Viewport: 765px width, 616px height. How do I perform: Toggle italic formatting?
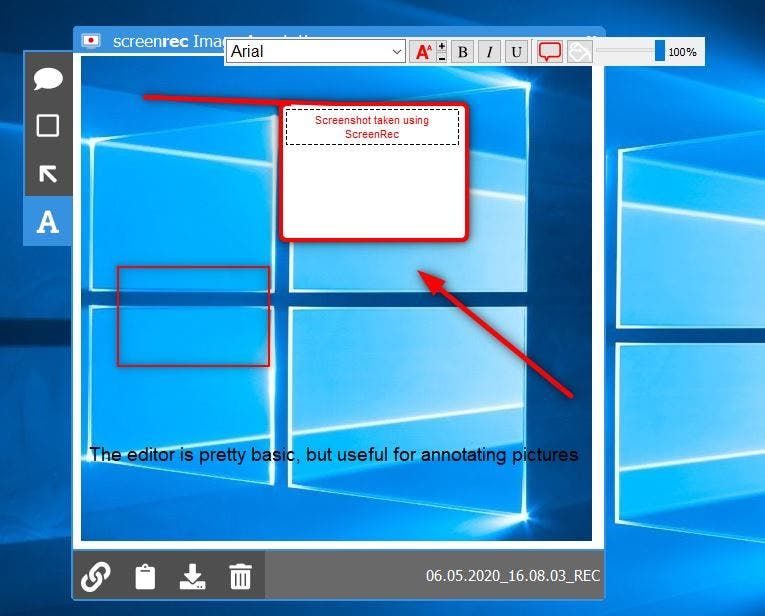tap(489, 52)
